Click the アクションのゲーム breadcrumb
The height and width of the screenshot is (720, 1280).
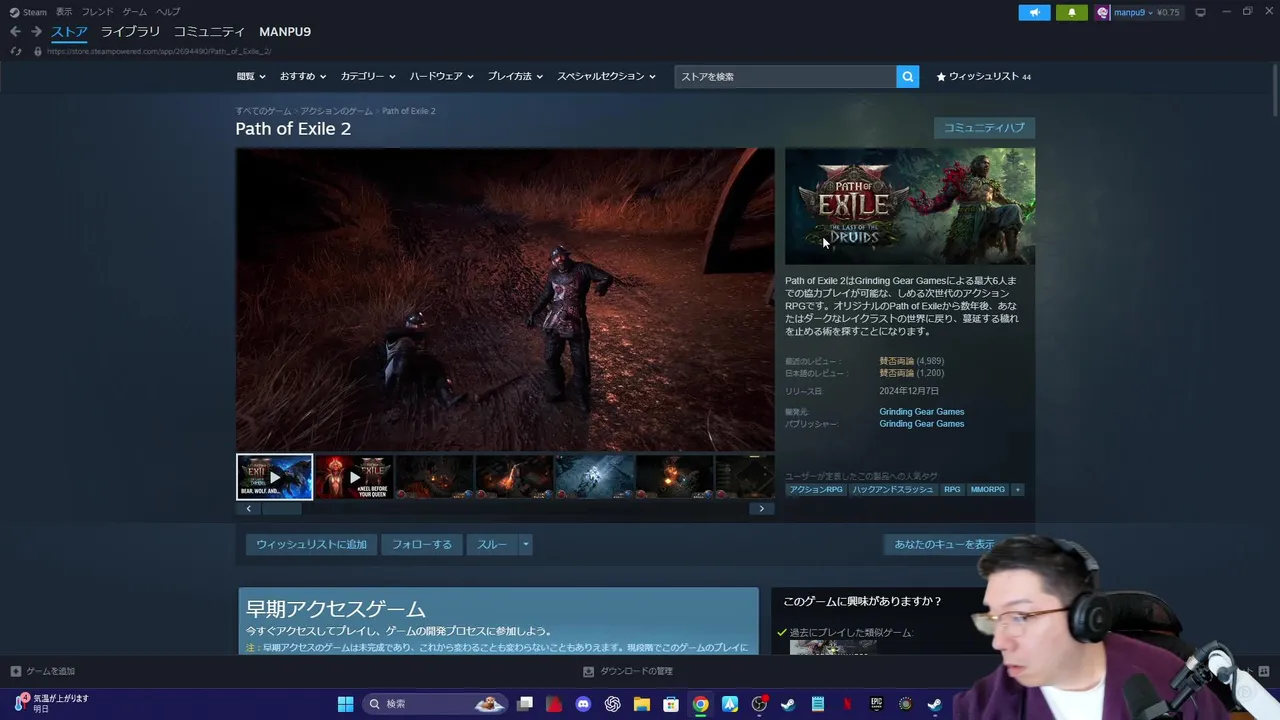pos(336,111)
